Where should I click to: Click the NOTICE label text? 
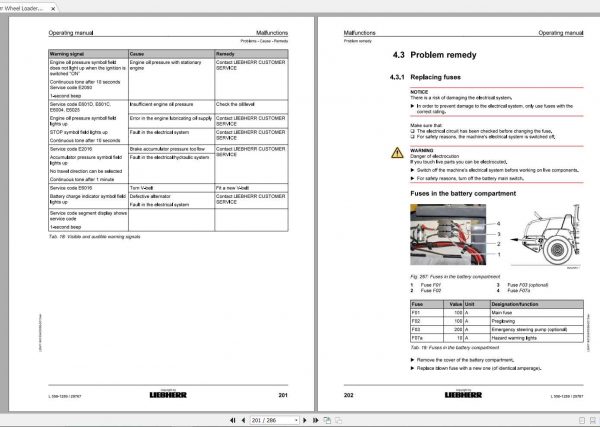coord(419,92)
